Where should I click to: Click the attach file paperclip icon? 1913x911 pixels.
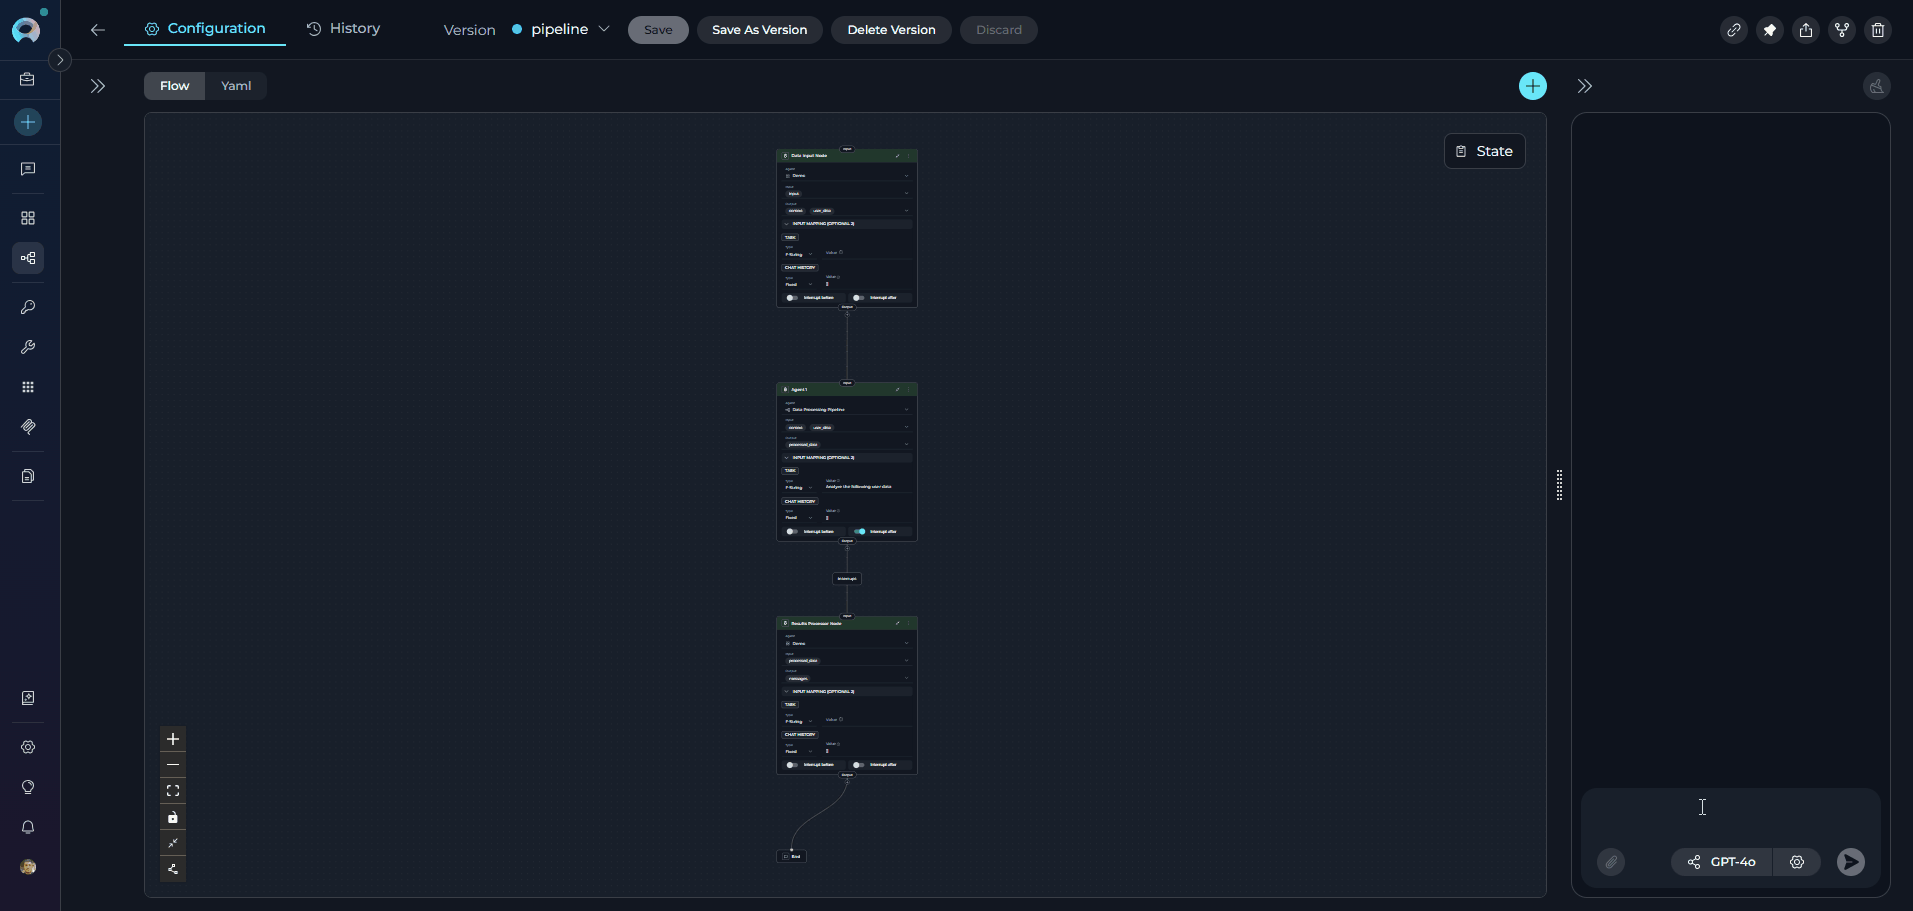pos(1611,862)
